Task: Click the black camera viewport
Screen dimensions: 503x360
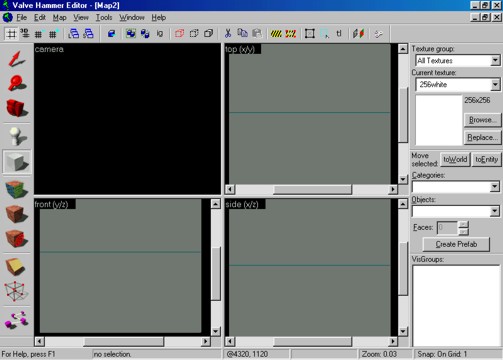Action: [127, 119]
